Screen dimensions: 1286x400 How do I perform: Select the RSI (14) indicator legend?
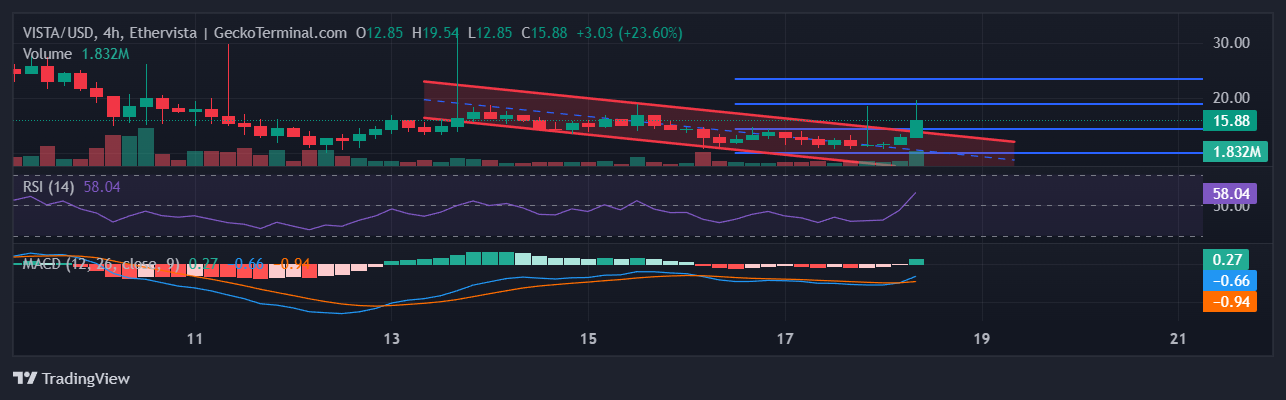[50, 186]
